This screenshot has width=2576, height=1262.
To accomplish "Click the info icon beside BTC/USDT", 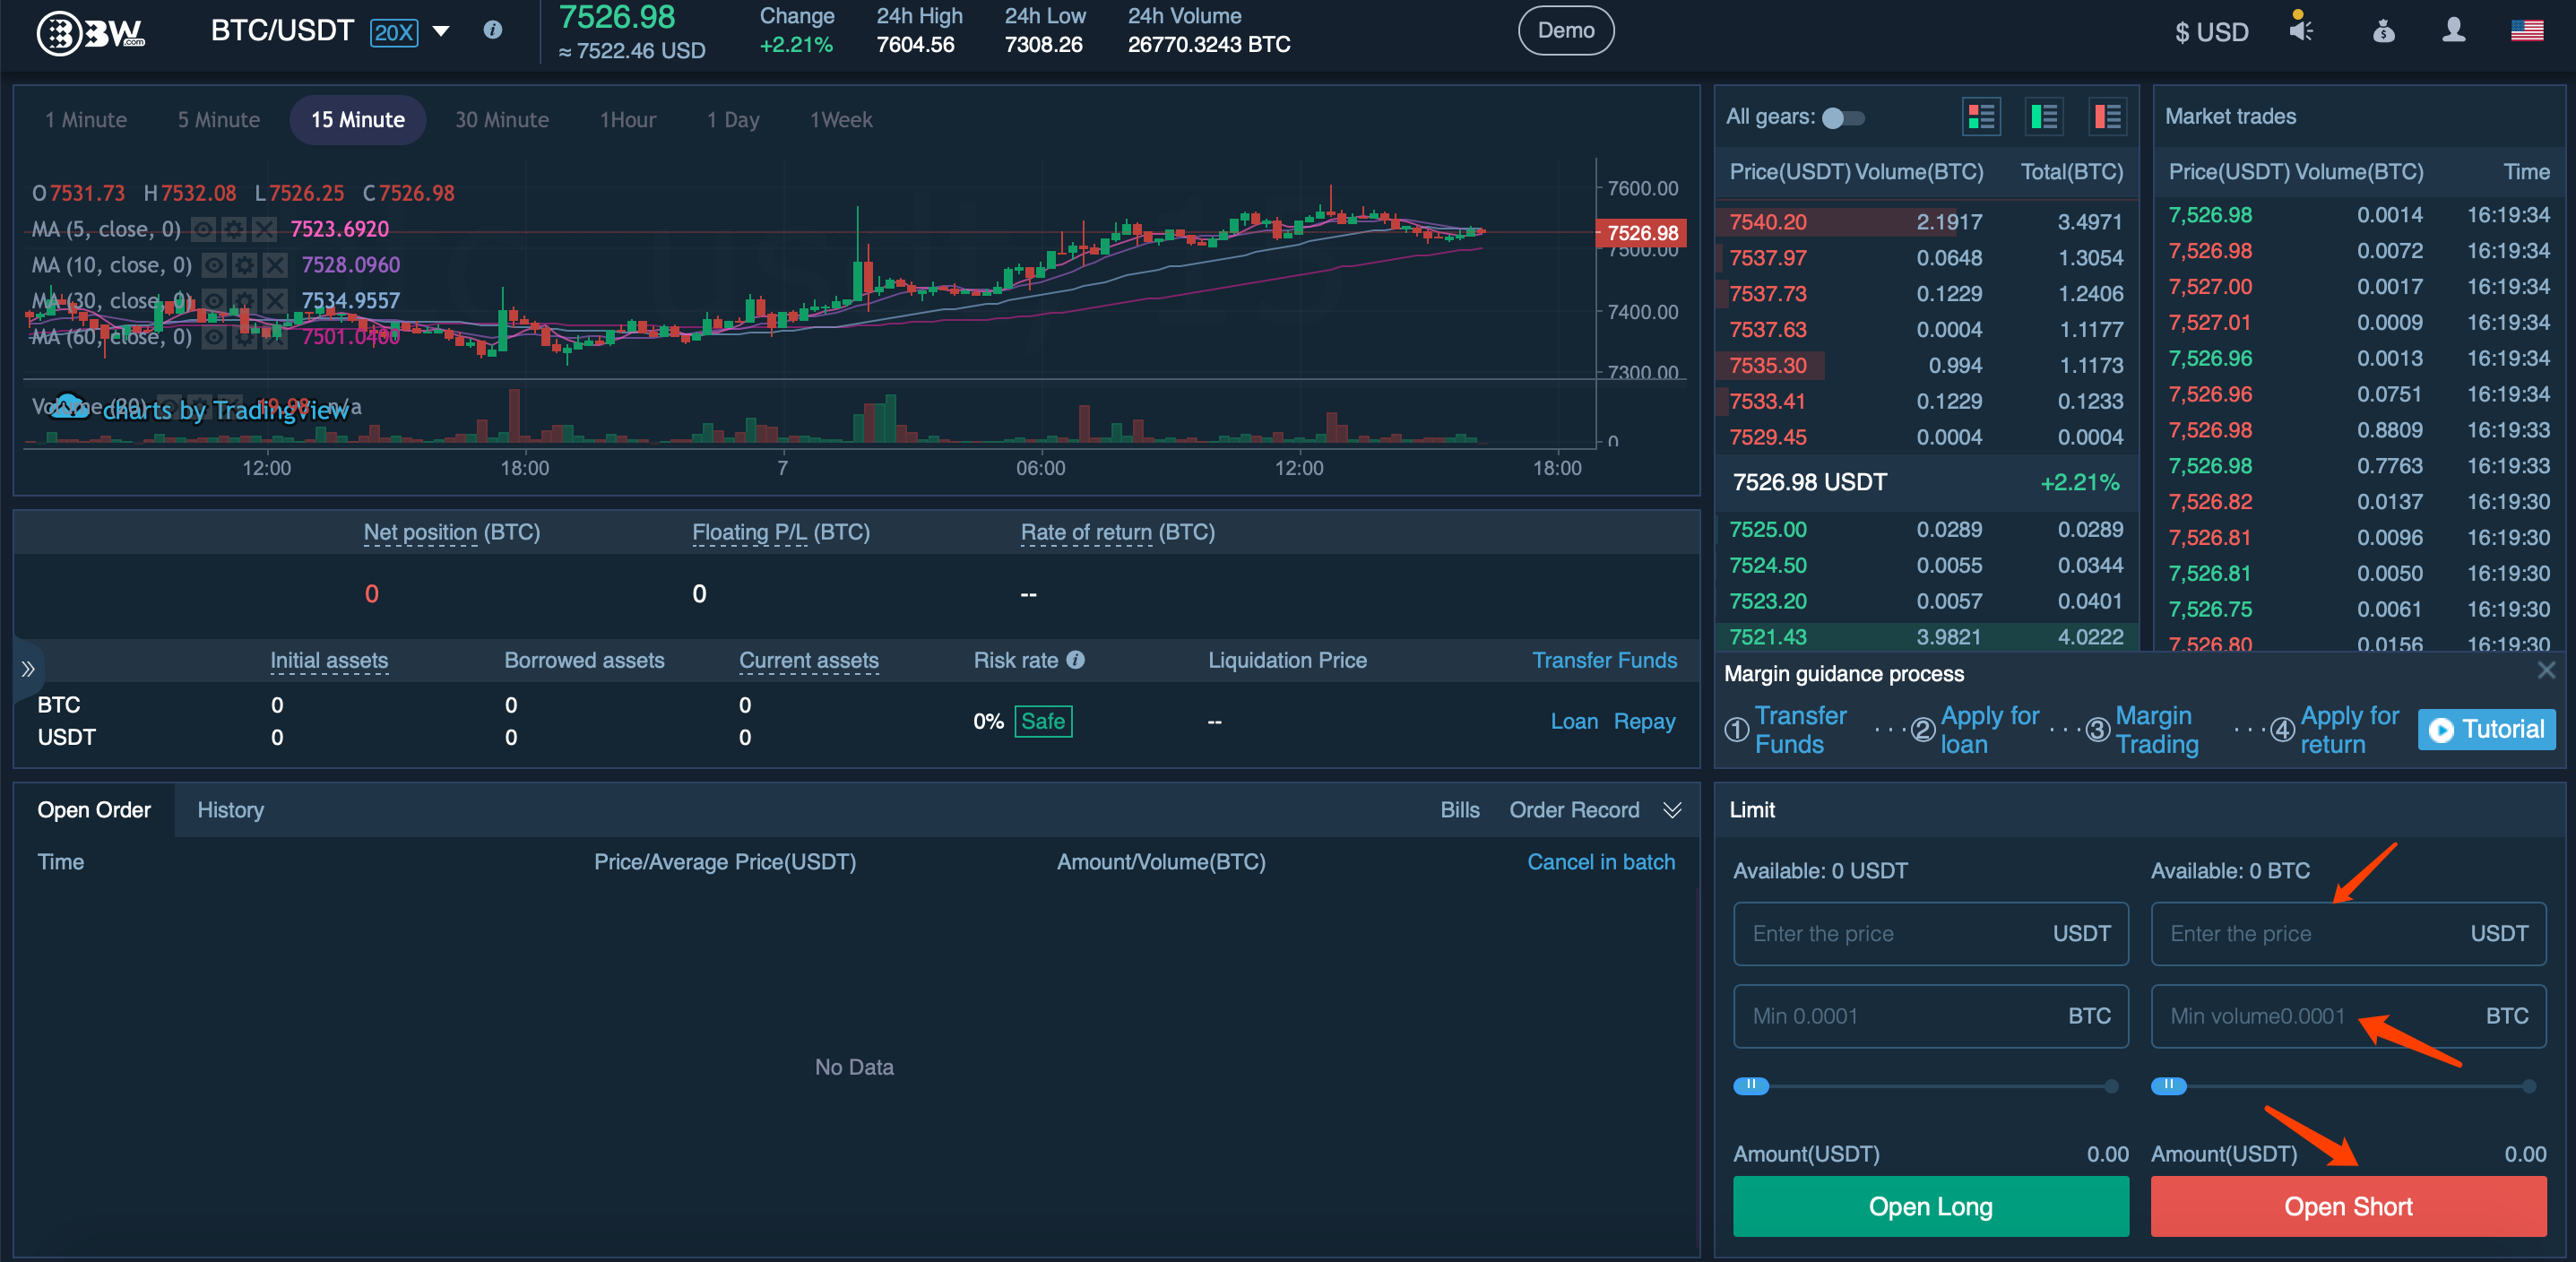I will pos(492,30).
